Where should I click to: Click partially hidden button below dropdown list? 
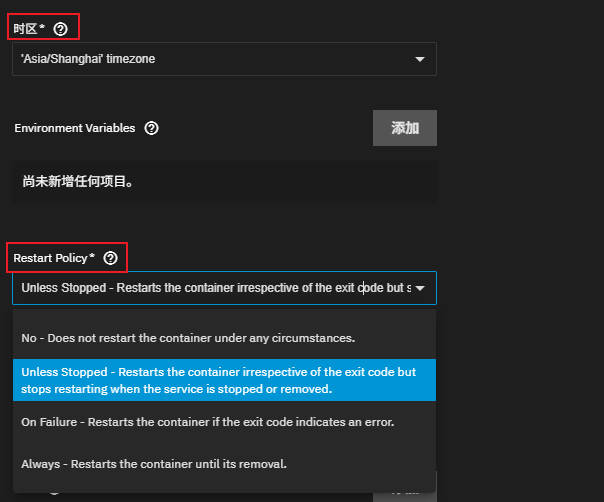tap(404, 494)
